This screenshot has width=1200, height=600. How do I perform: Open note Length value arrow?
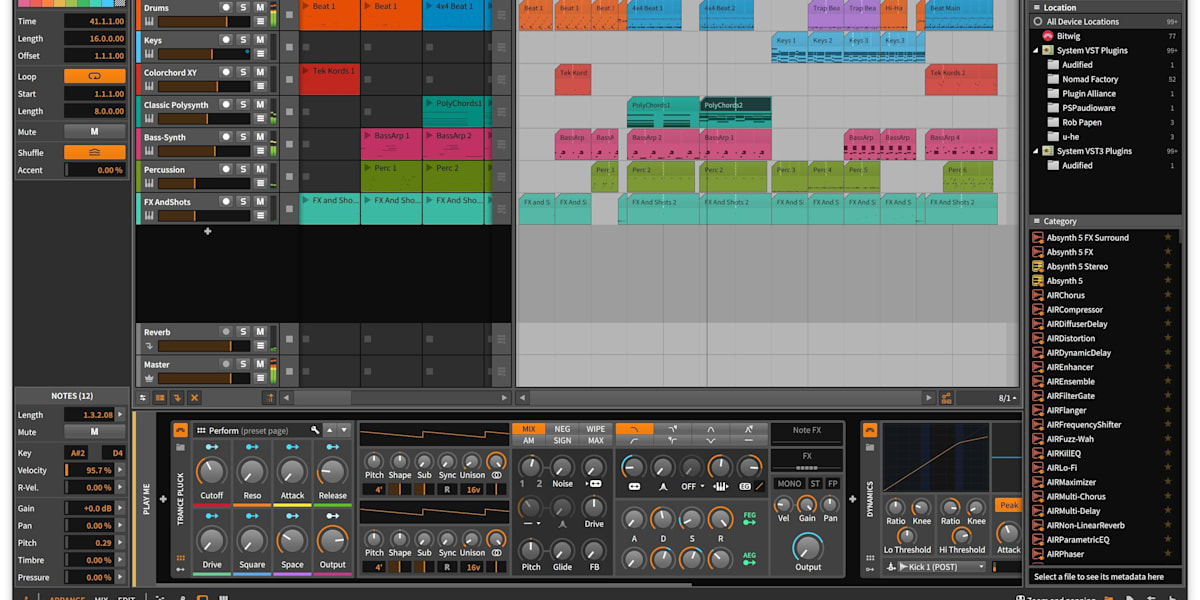121,414
